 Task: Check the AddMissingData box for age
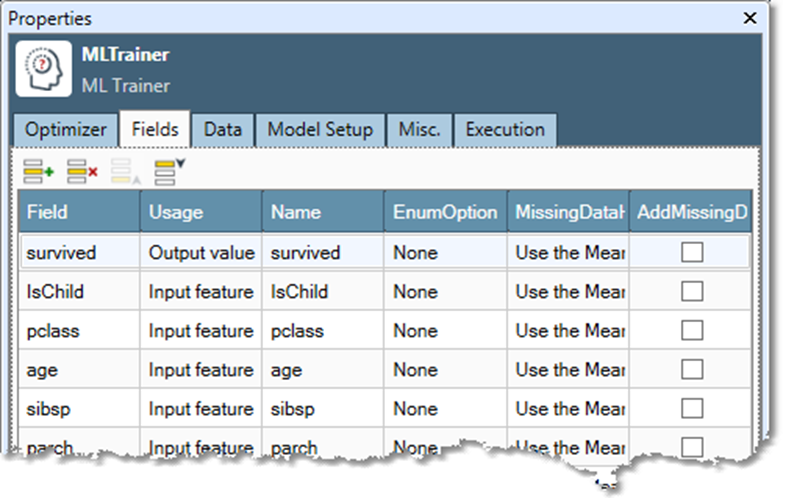pos(692,370)
